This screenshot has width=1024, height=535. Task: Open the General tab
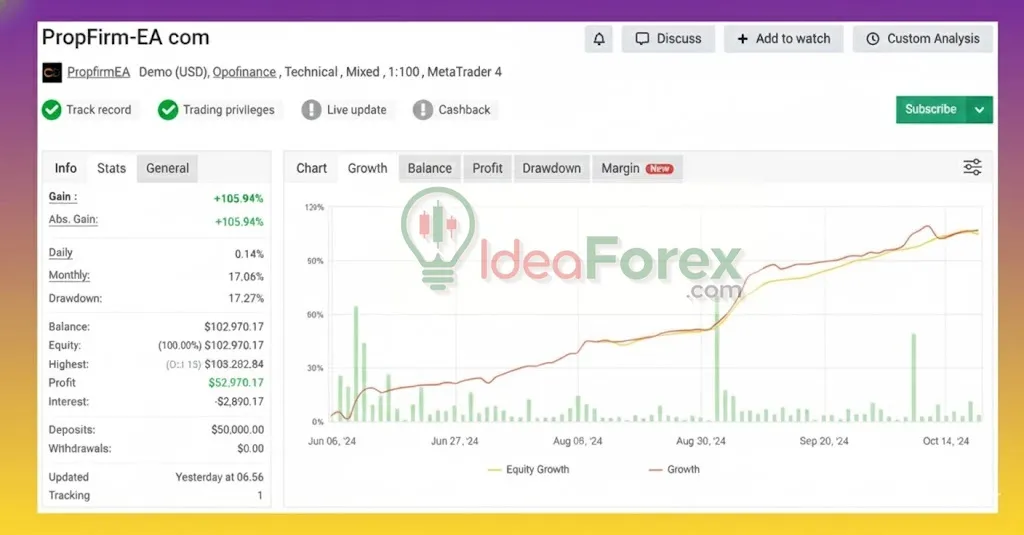point(167,168)
